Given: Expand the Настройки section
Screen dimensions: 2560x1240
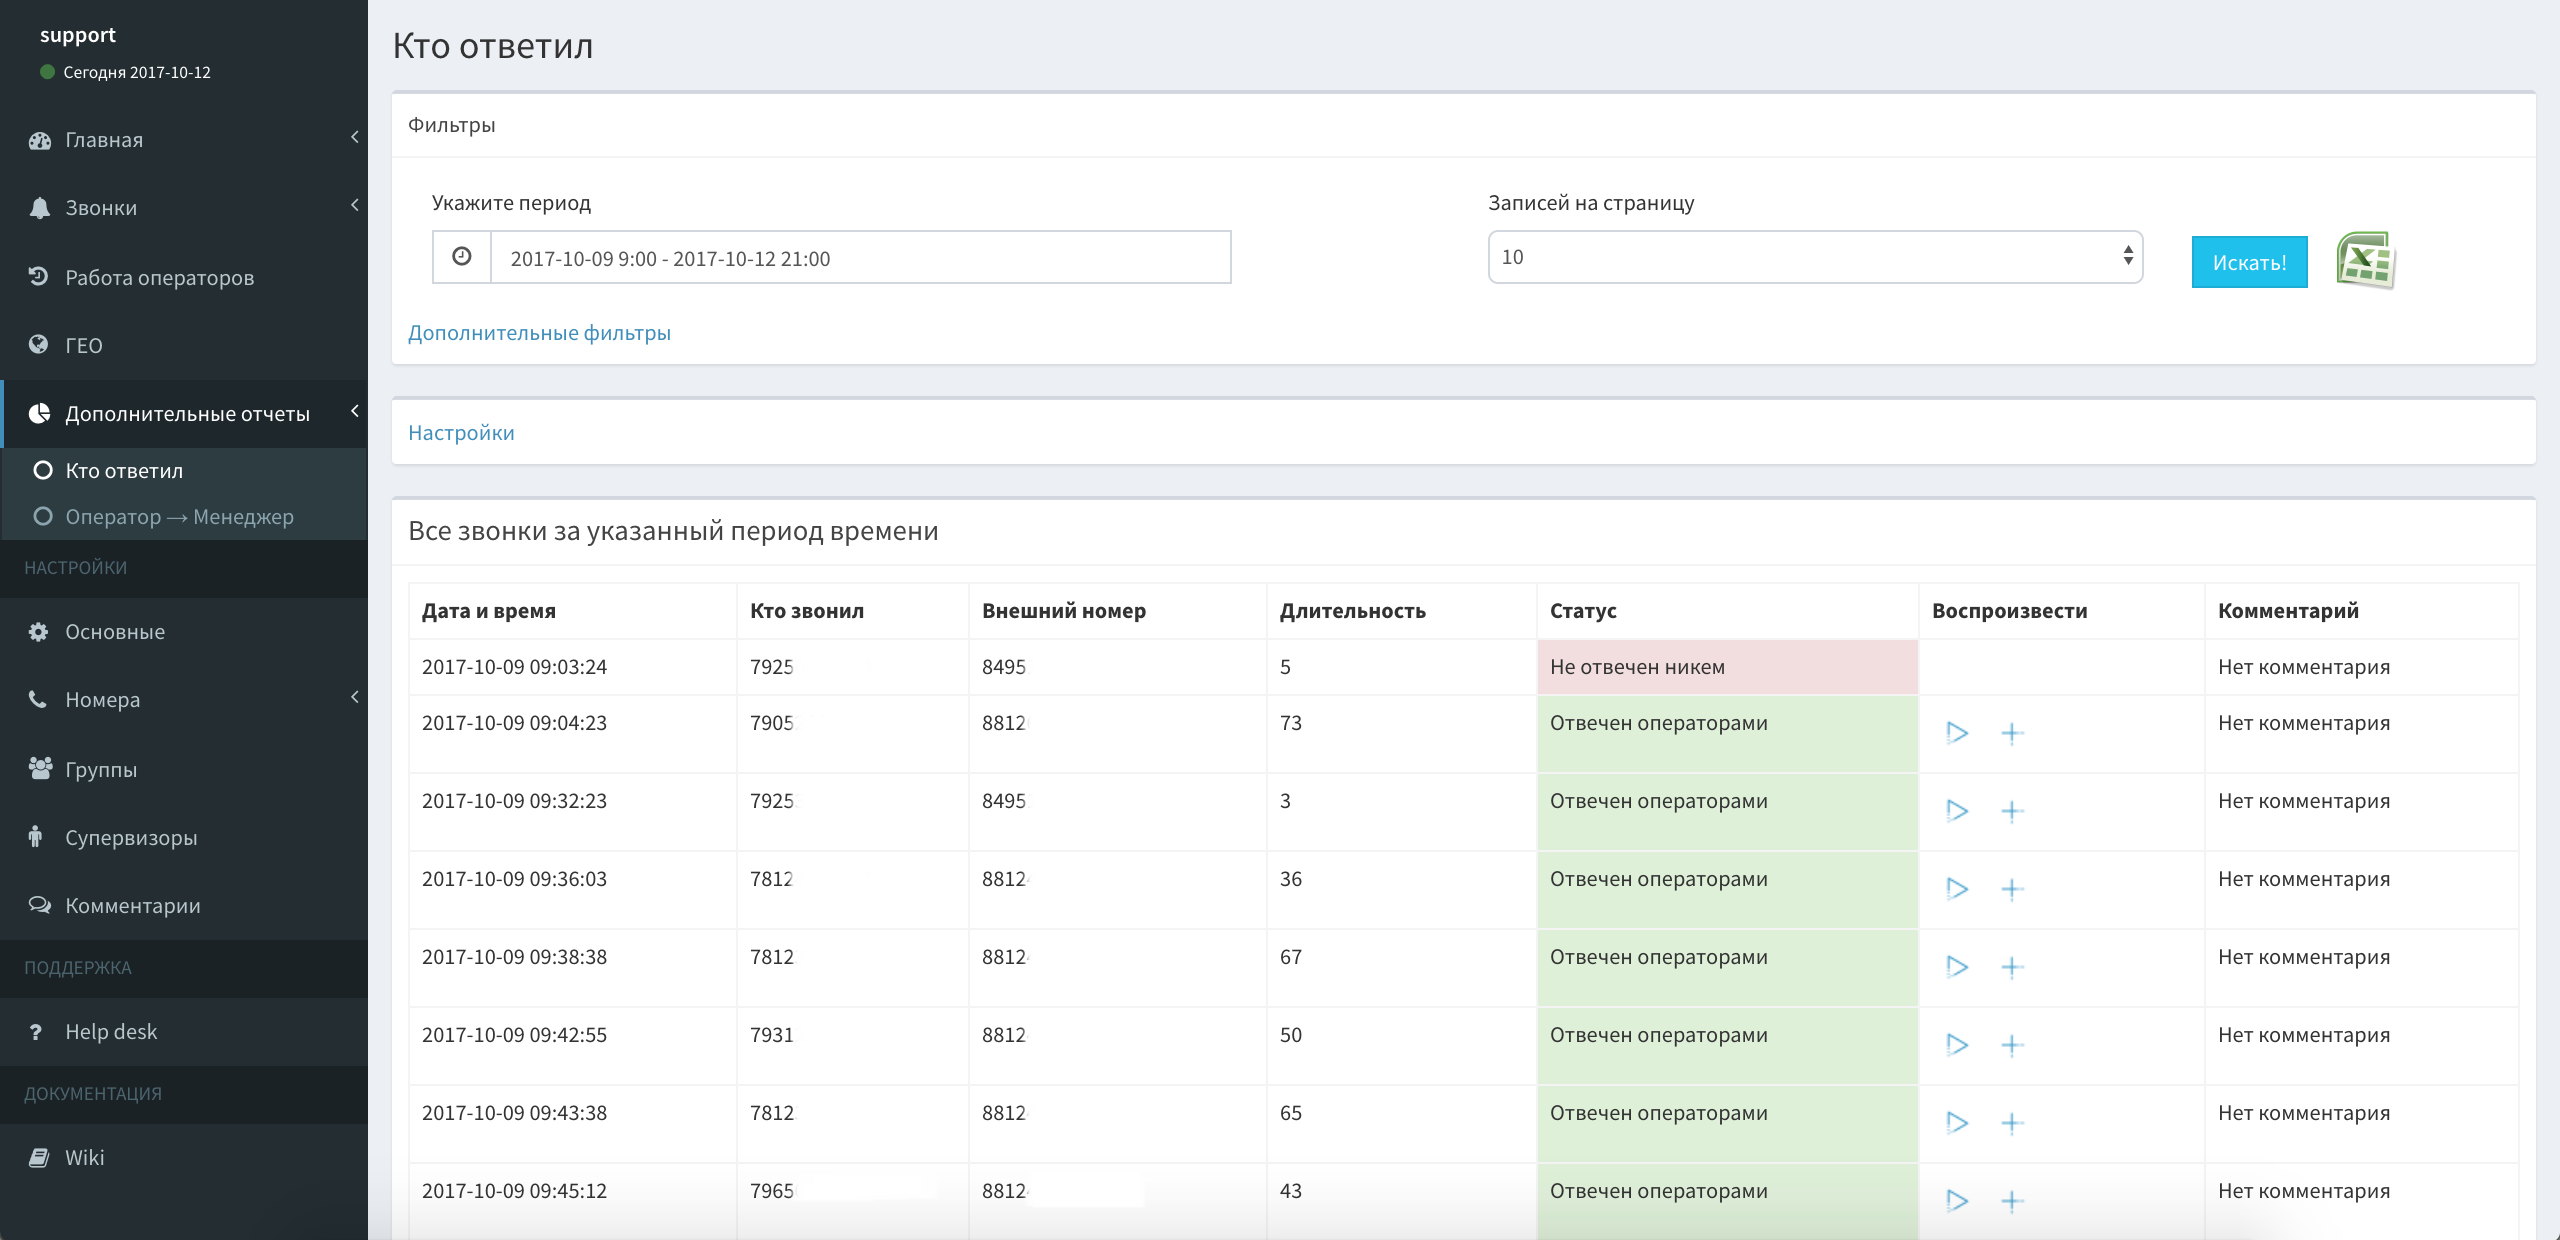Looking at the screenshot, I should pos(462,432).
